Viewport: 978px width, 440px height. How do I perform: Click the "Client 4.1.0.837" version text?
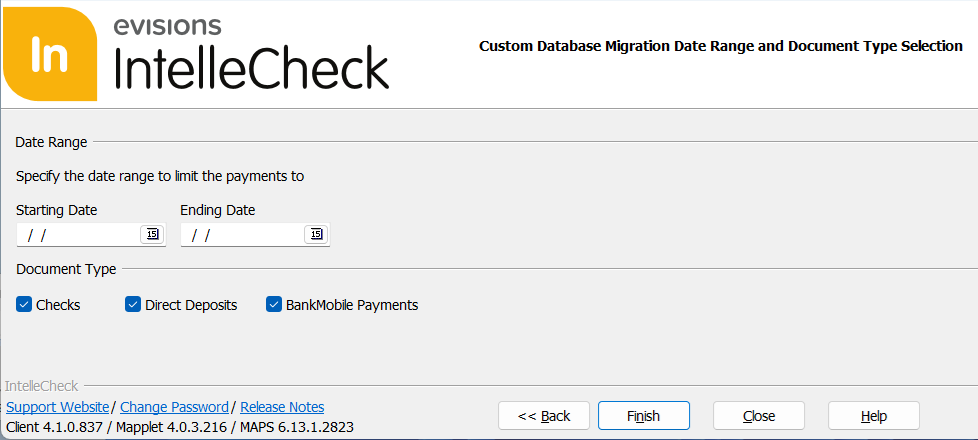click(52, 428)
